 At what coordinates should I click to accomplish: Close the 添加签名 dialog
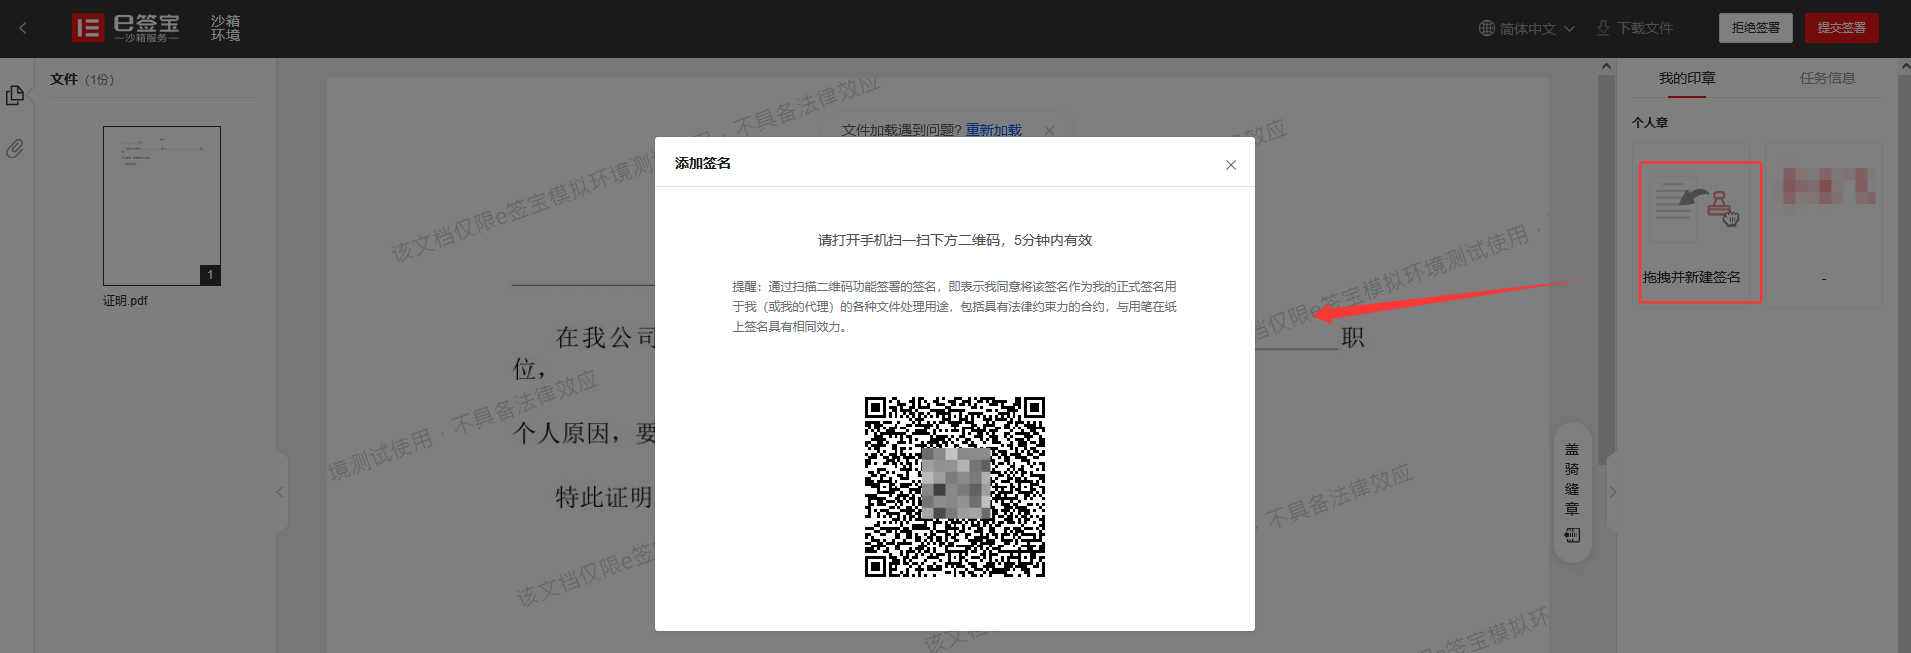point(1231,165)
